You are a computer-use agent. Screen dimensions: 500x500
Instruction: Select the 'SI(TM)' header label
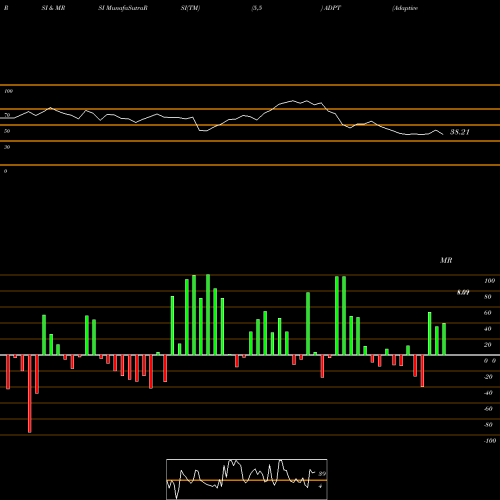click(x=190, y=8)
